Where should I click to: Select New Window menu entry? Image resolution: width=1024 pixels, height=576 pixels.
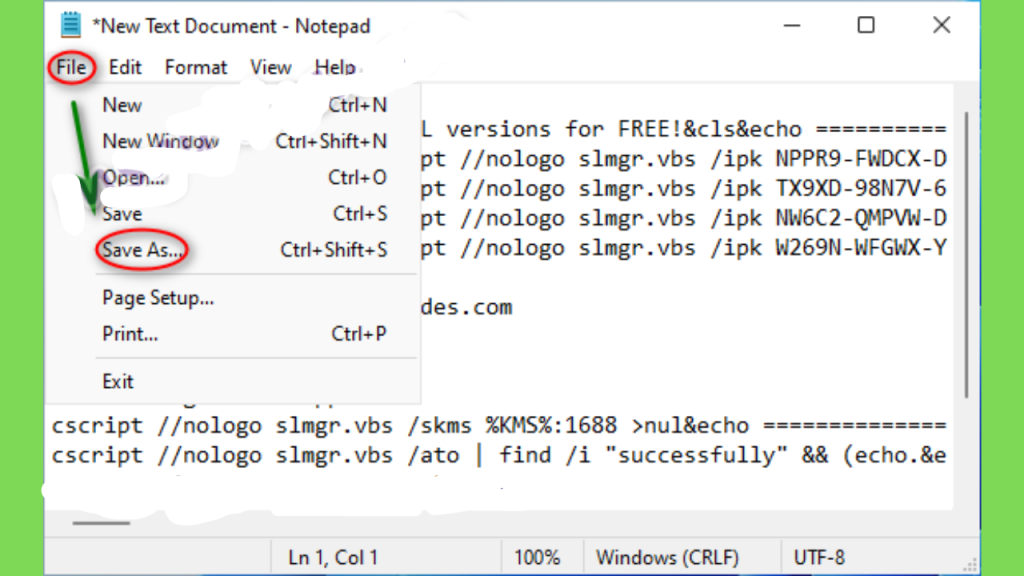[244, 141]
